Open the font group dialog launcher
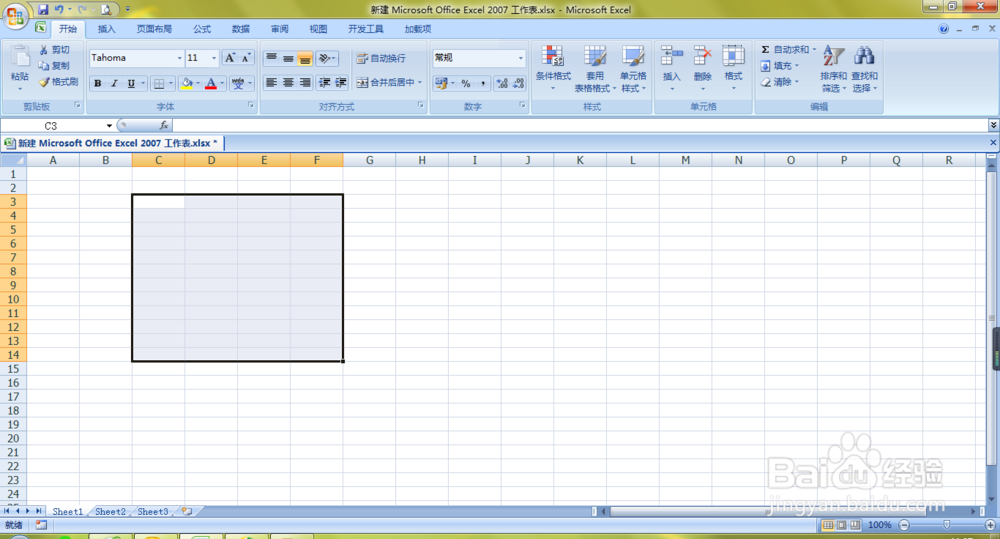Screen dimensions: 1000x539 pyautogui.click(x=251, y=105)
